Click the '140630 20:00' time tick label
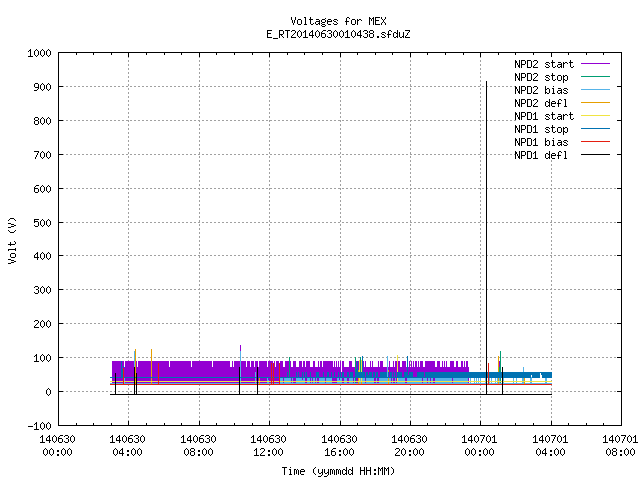 409,446
